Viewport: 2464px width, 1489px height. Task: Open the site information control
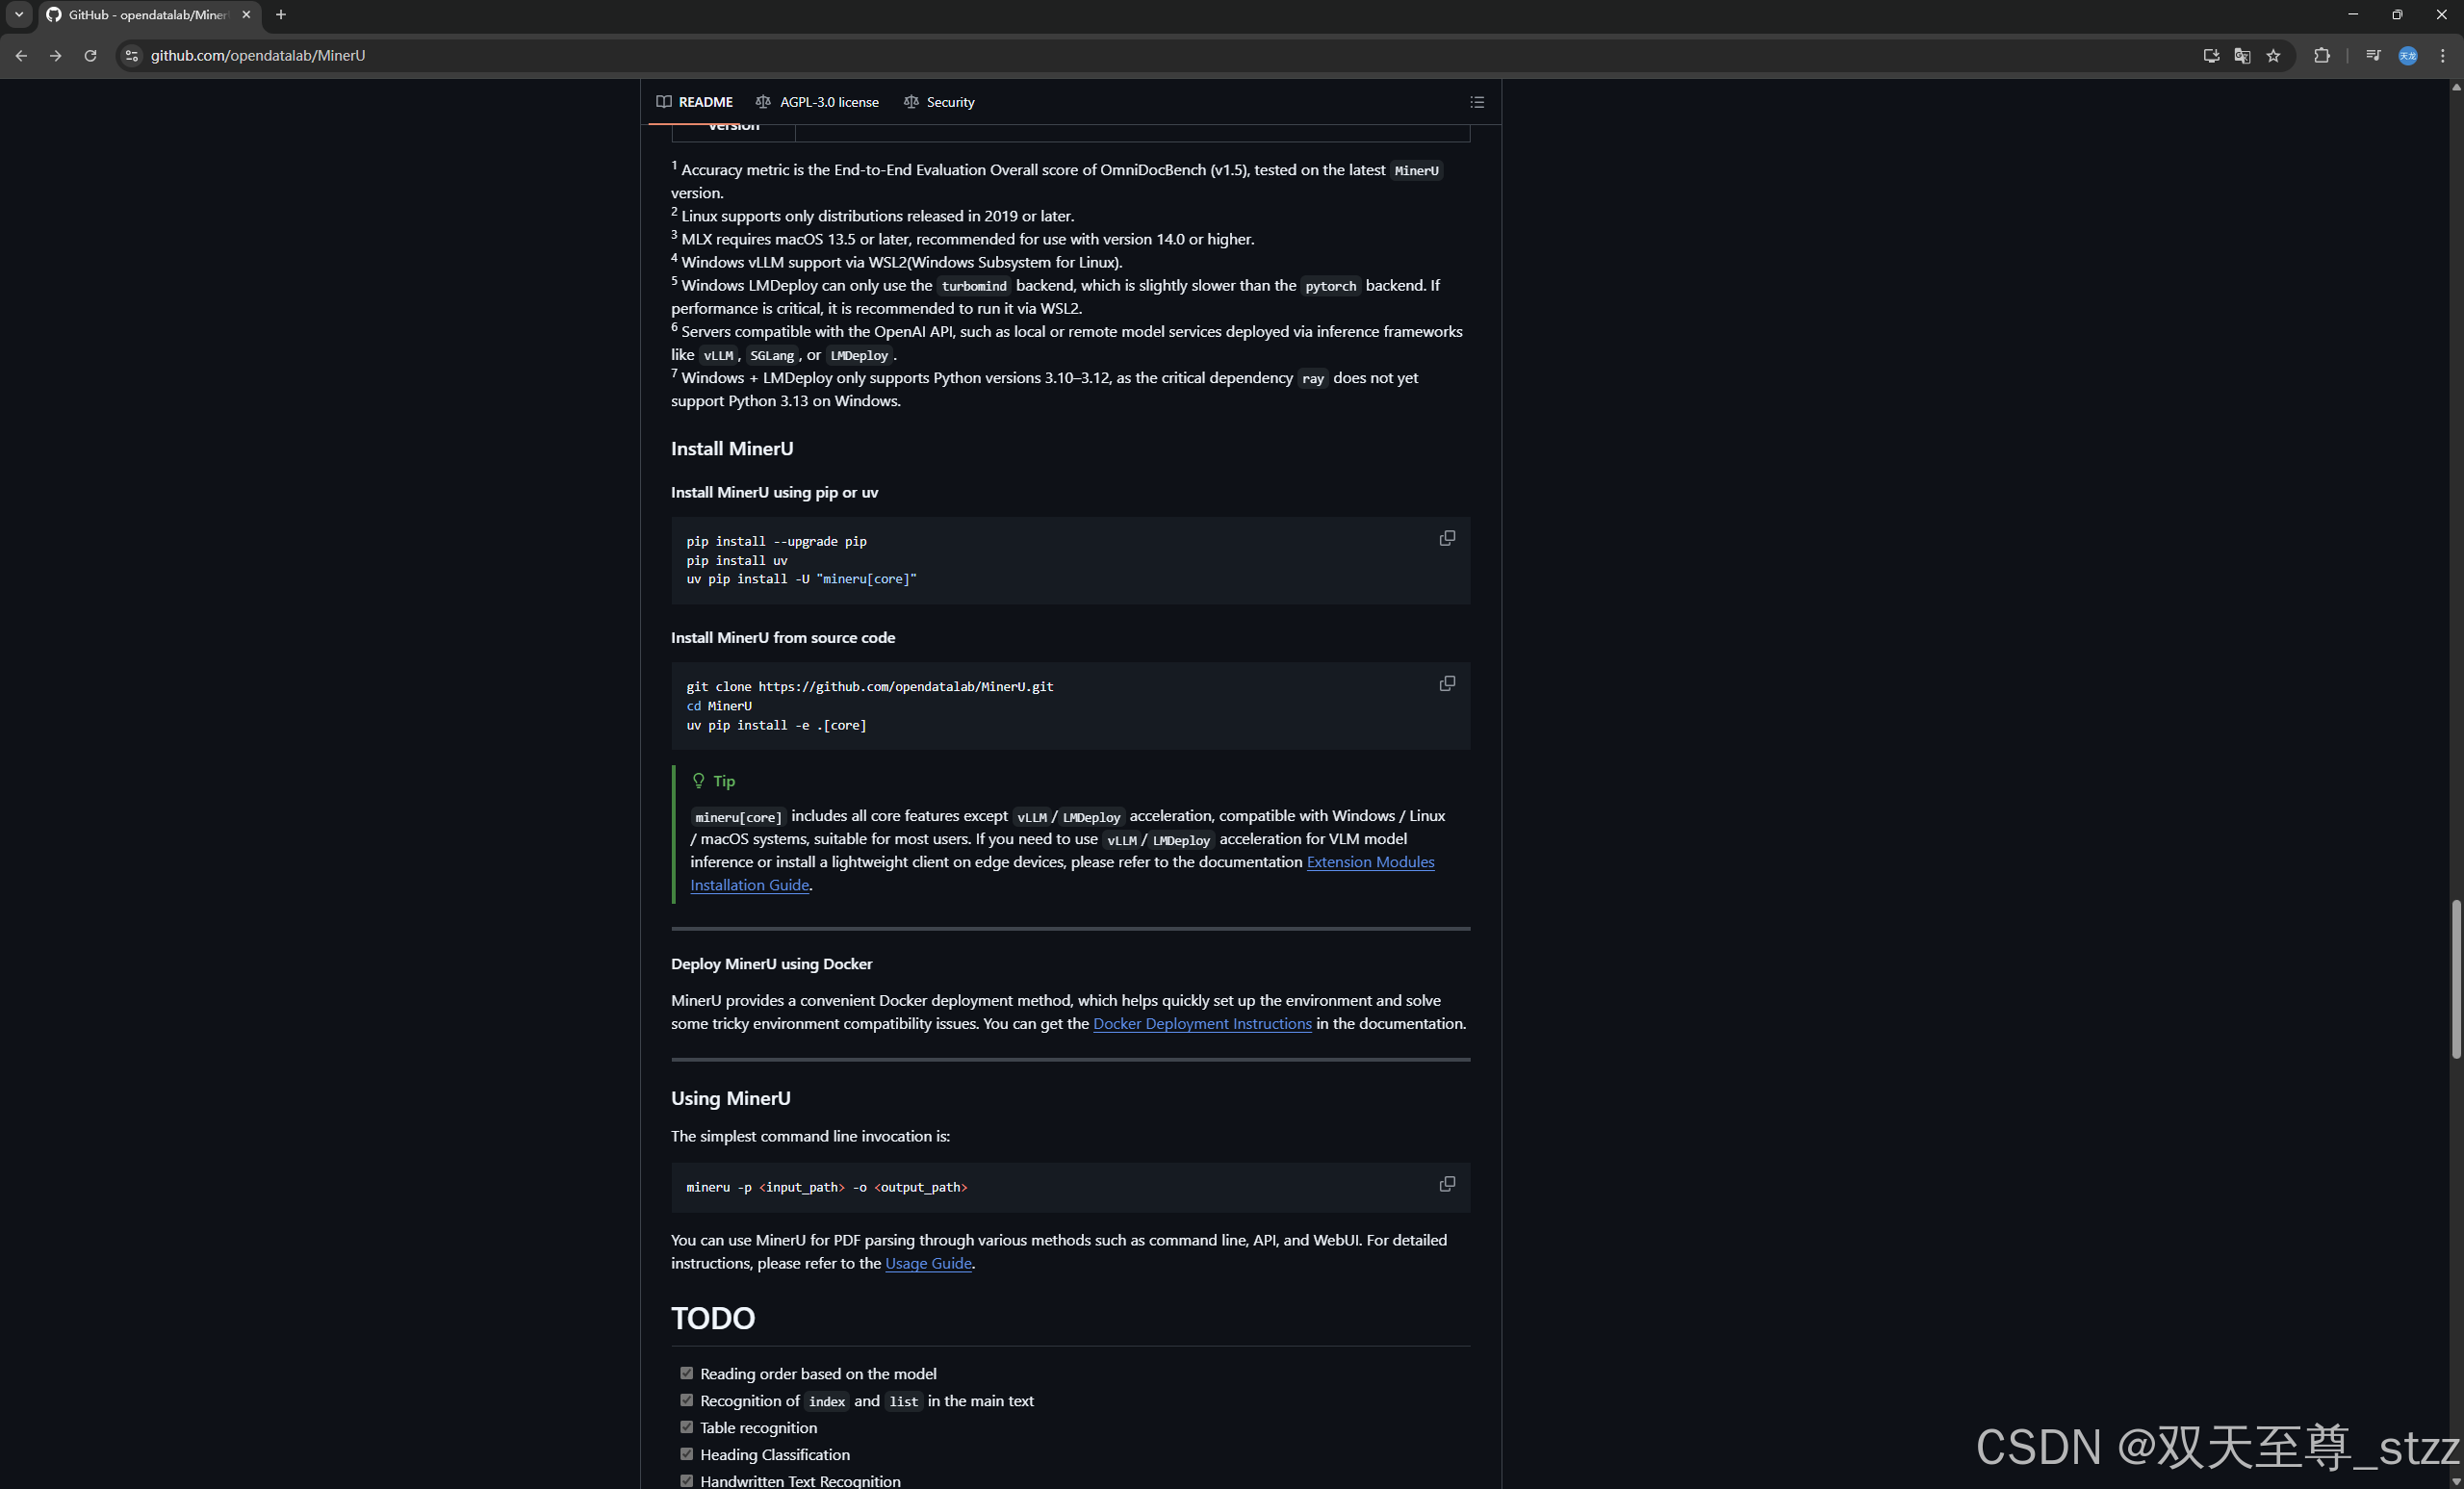131,56
